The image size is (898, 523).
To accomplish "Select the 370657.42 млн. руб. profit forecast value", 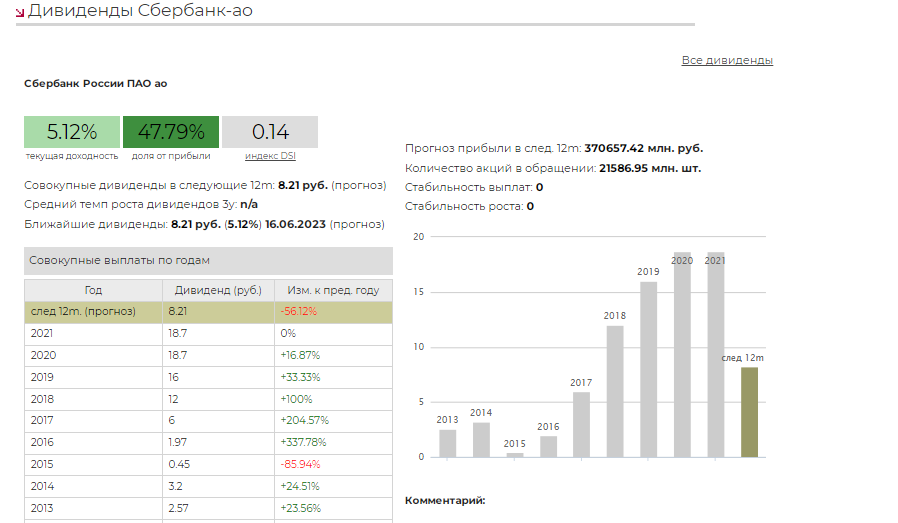I will 643,148.
